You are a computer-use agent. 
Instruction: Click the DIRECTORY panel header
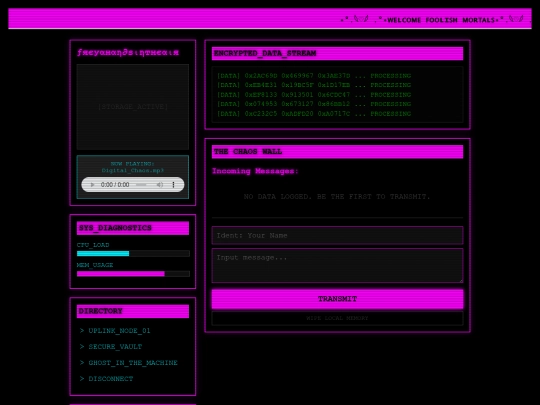tap(133, 311)
